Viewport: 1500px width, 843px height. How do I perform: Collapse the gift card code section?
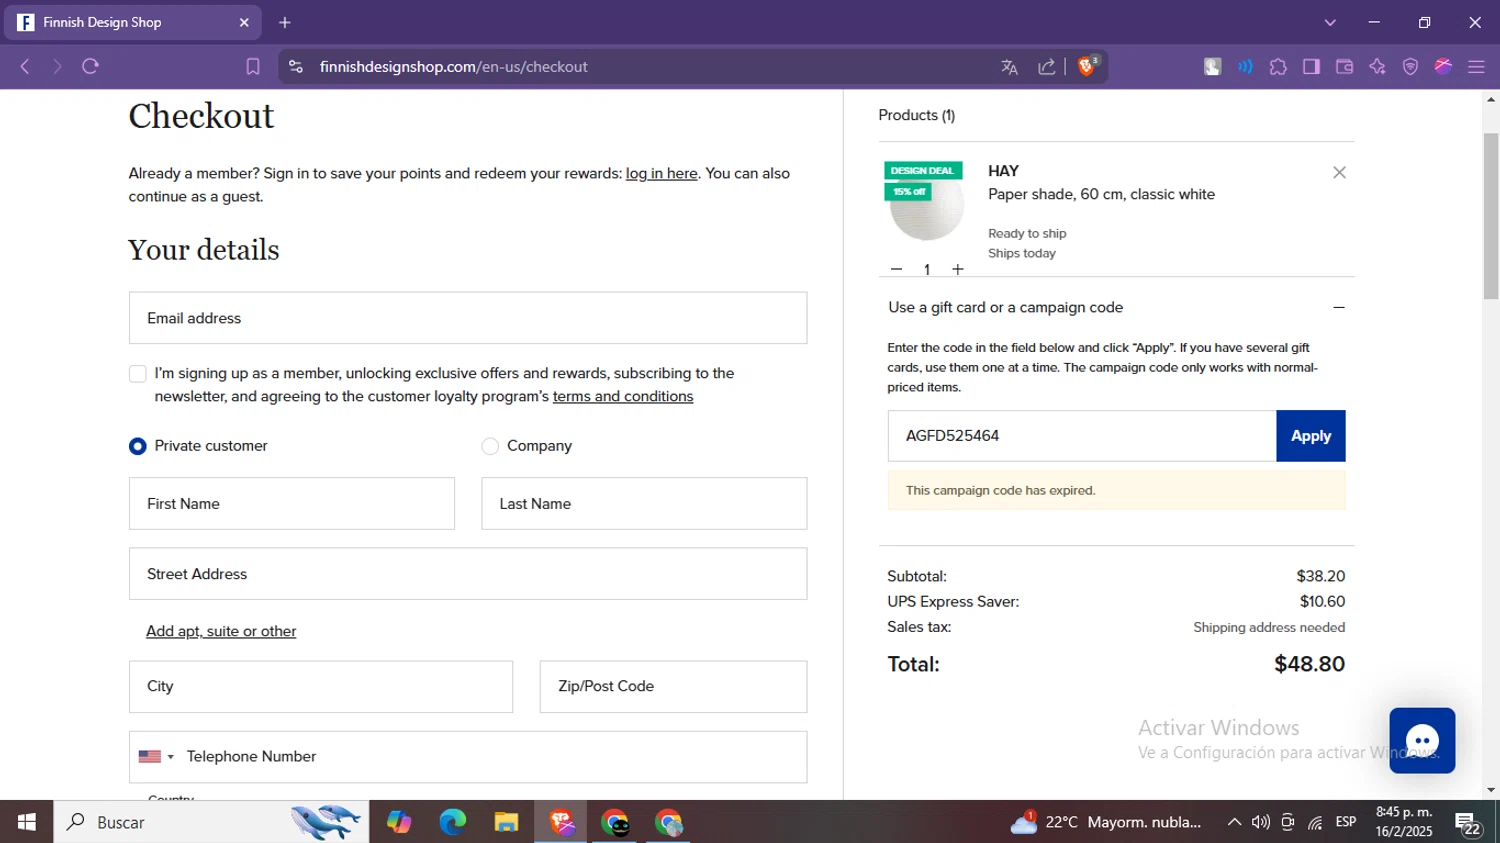pos(1338,308)
